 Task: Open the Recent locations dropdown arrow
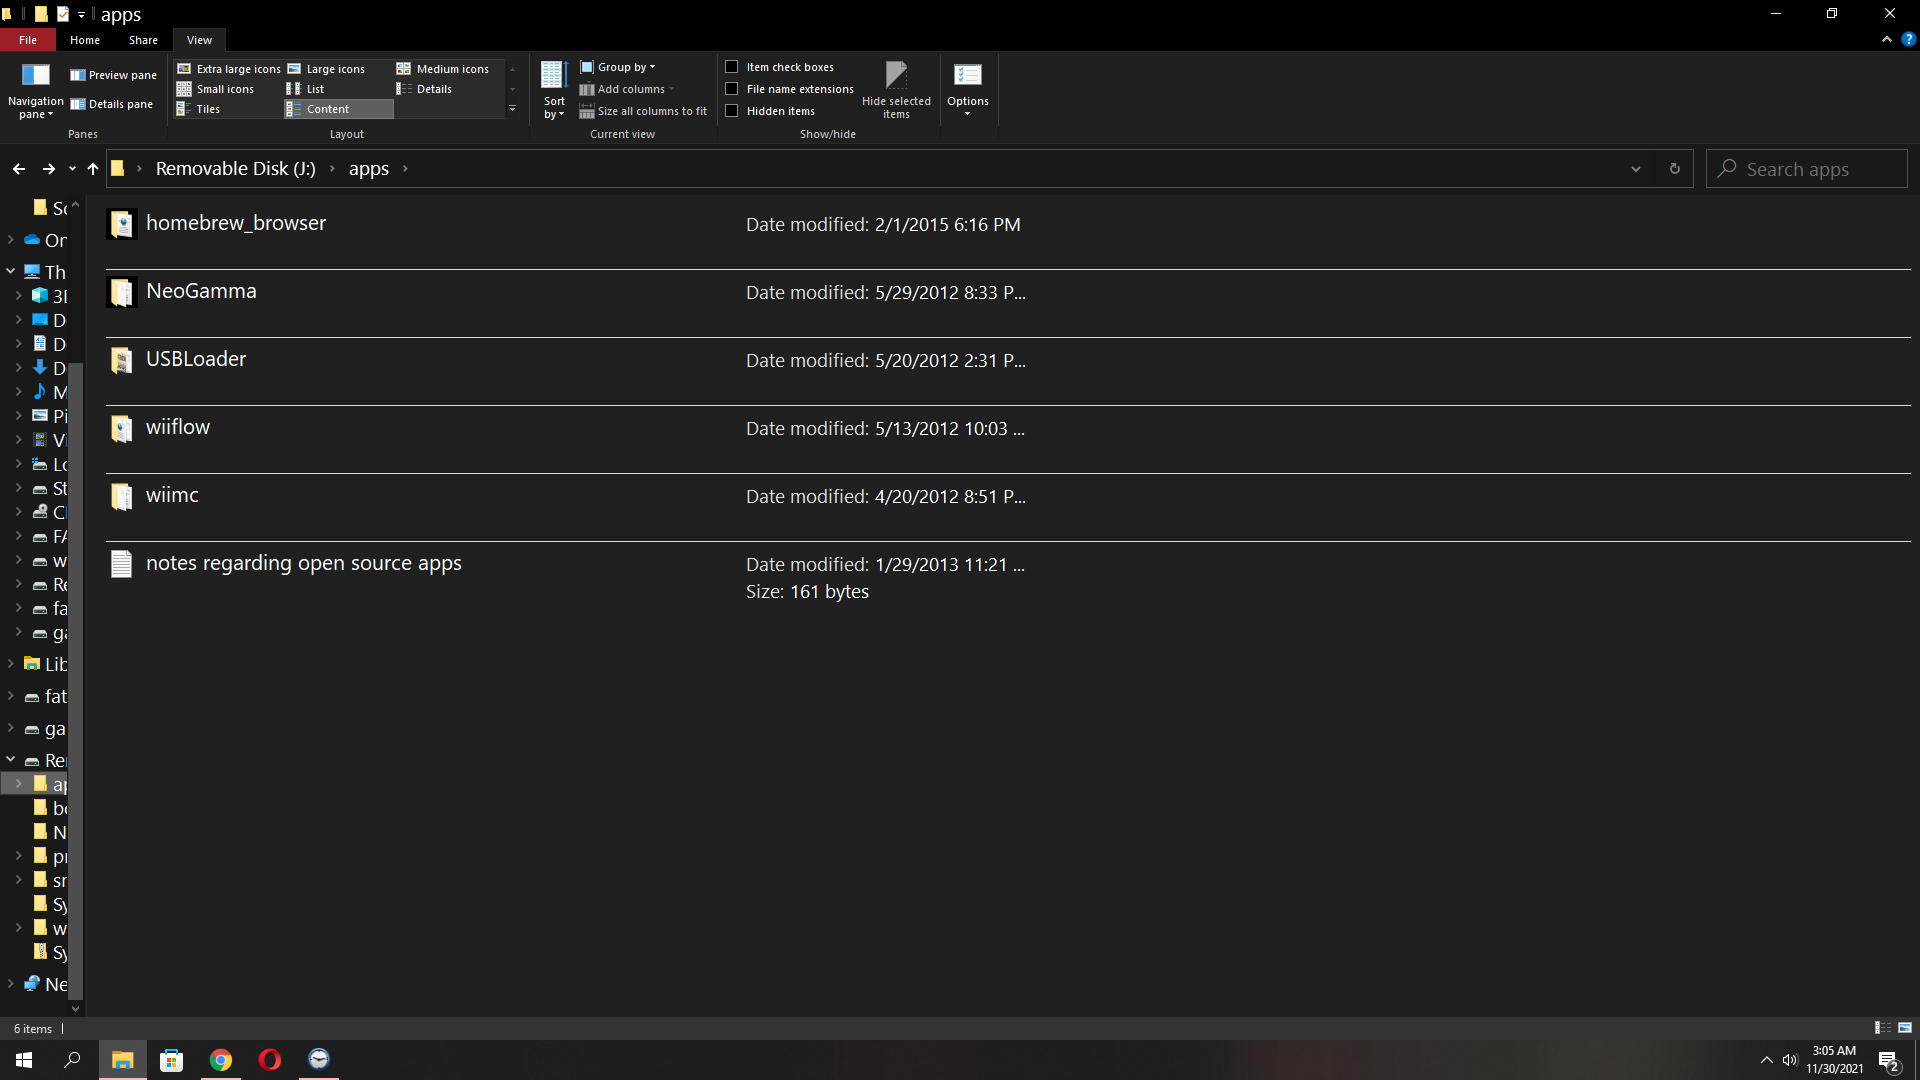pos(72,169)
